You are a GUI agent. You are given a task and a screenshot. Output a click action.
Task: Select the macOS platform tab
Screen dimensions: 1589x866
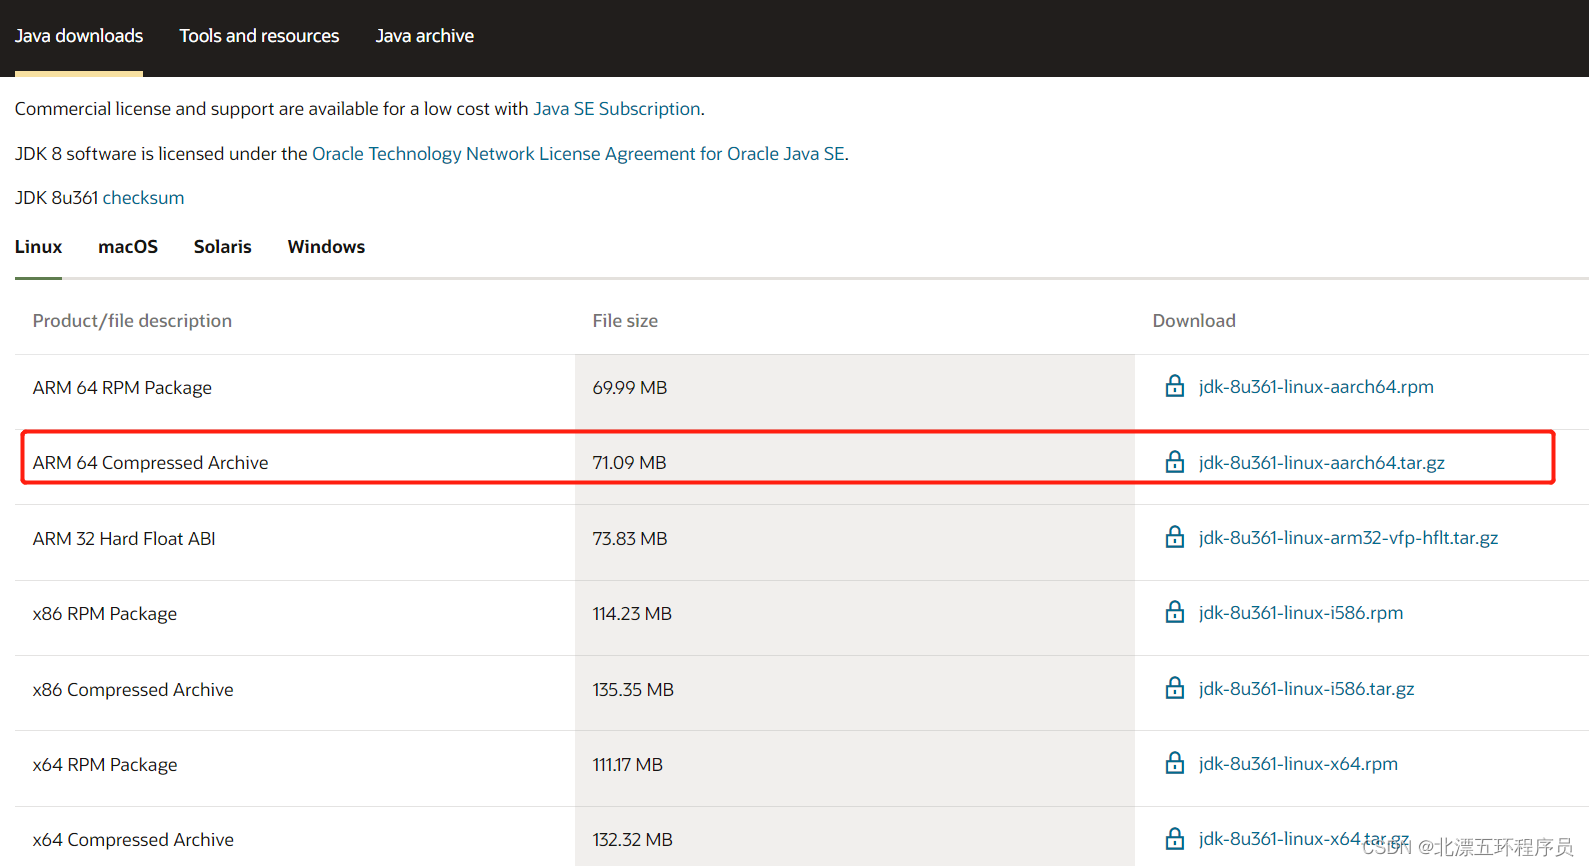click(x=128, y=247)
